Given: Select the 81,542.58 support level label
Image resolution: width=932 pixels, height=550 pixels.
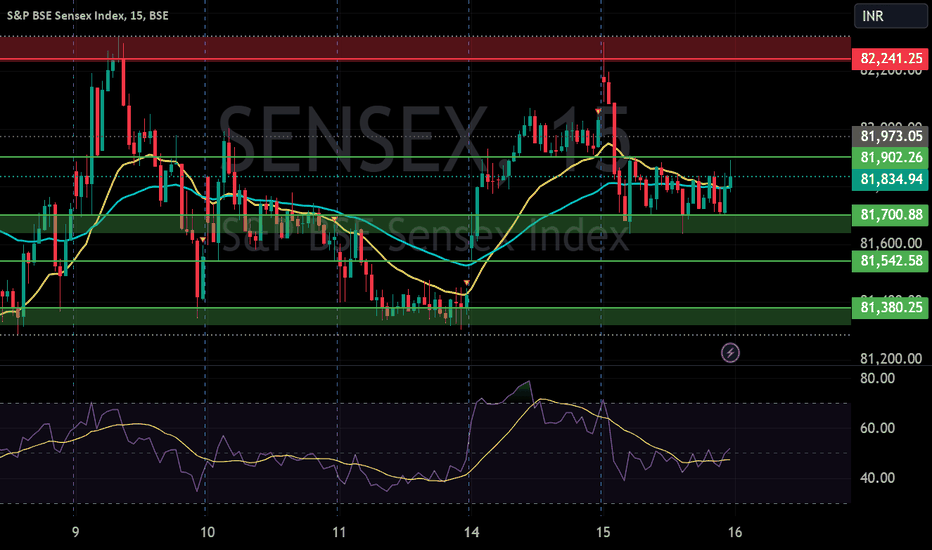Looking at the screenshot, I should [x=890, y=260].
